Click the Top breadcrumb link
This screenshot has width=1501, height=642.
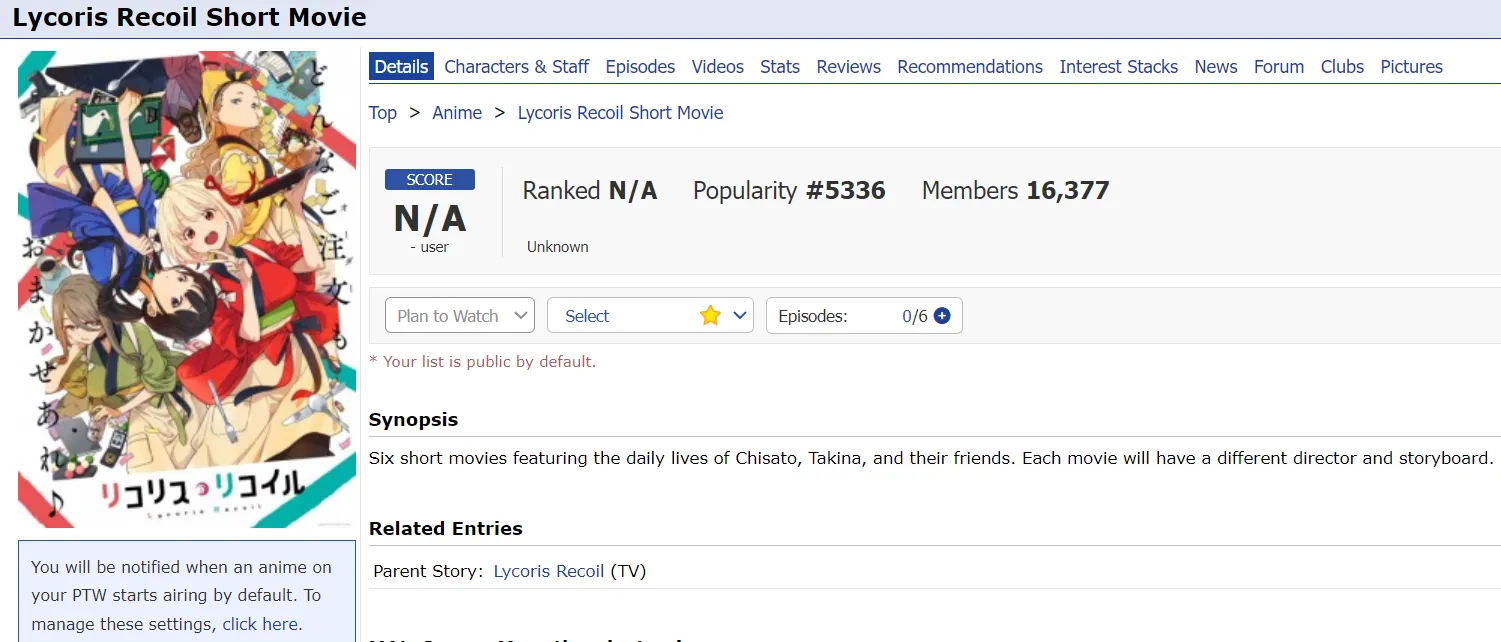[382, 113]
